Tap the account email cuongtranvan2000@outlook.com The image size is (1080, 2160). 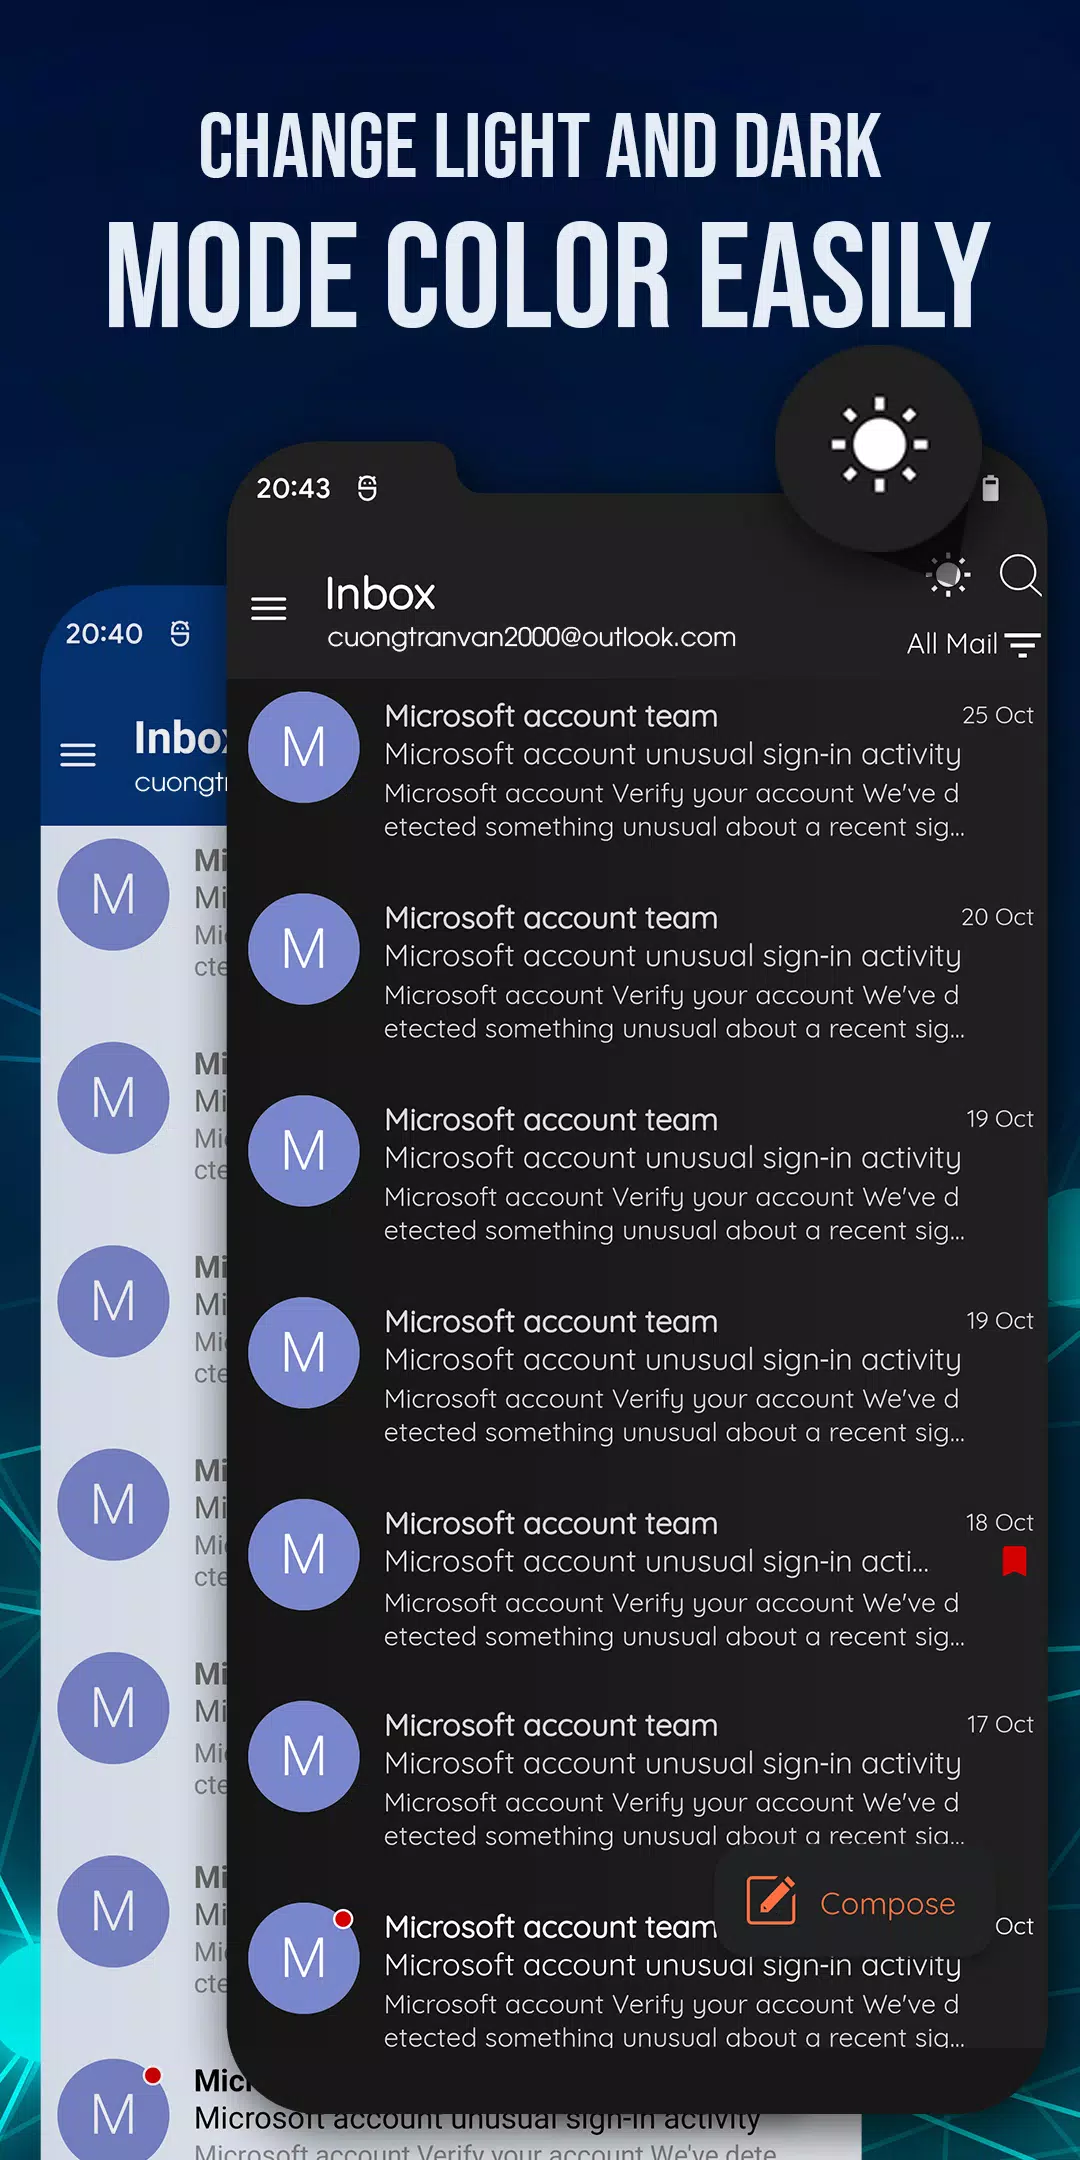coord(531,638)
